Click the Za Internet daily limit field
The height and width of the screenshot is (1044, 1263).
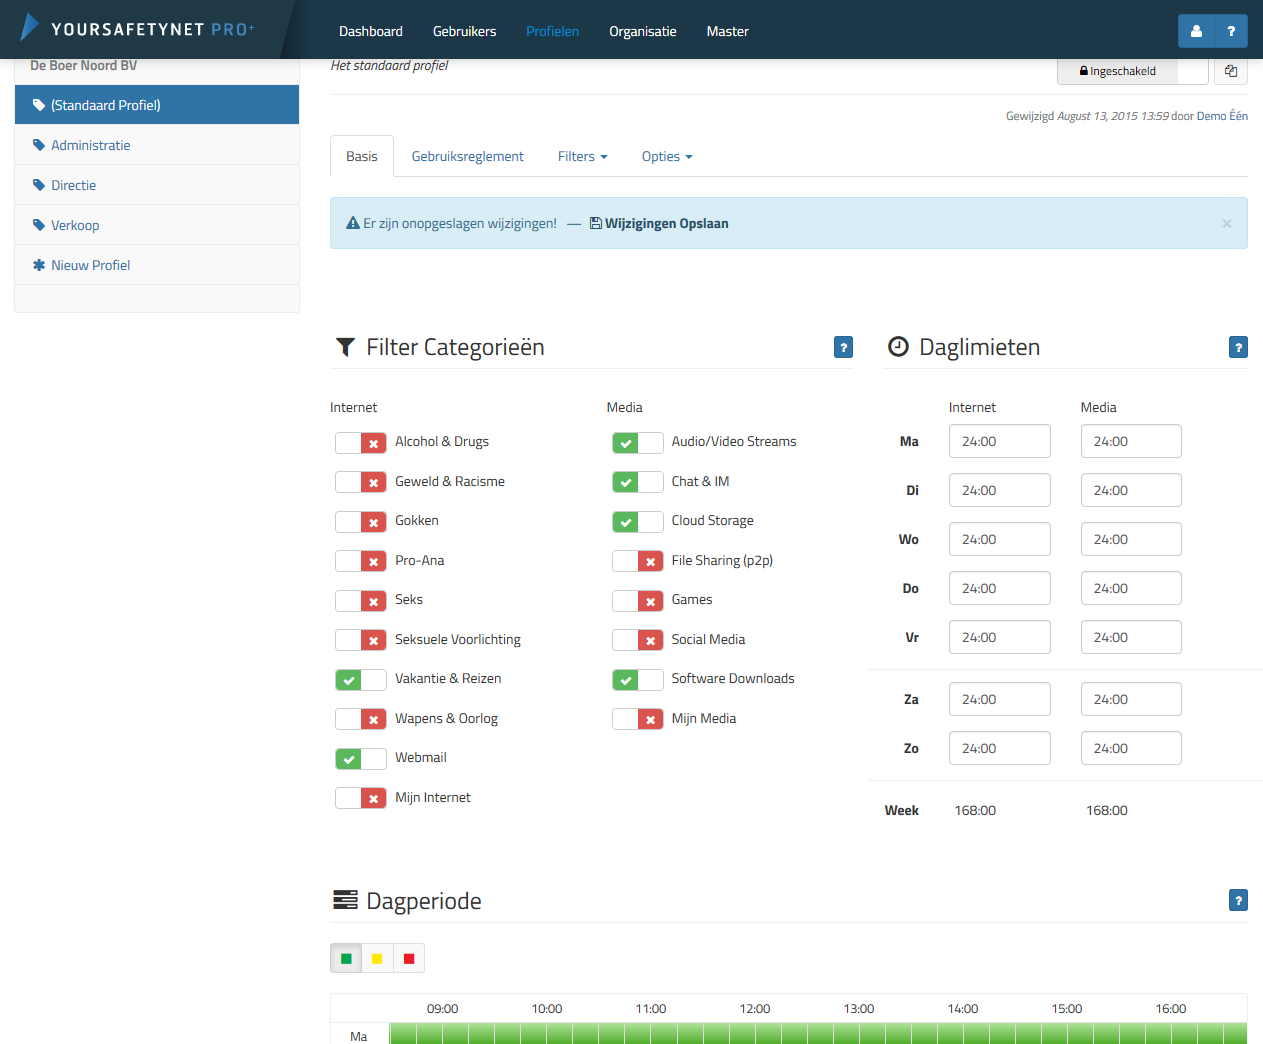click(x=1000, y=699)
